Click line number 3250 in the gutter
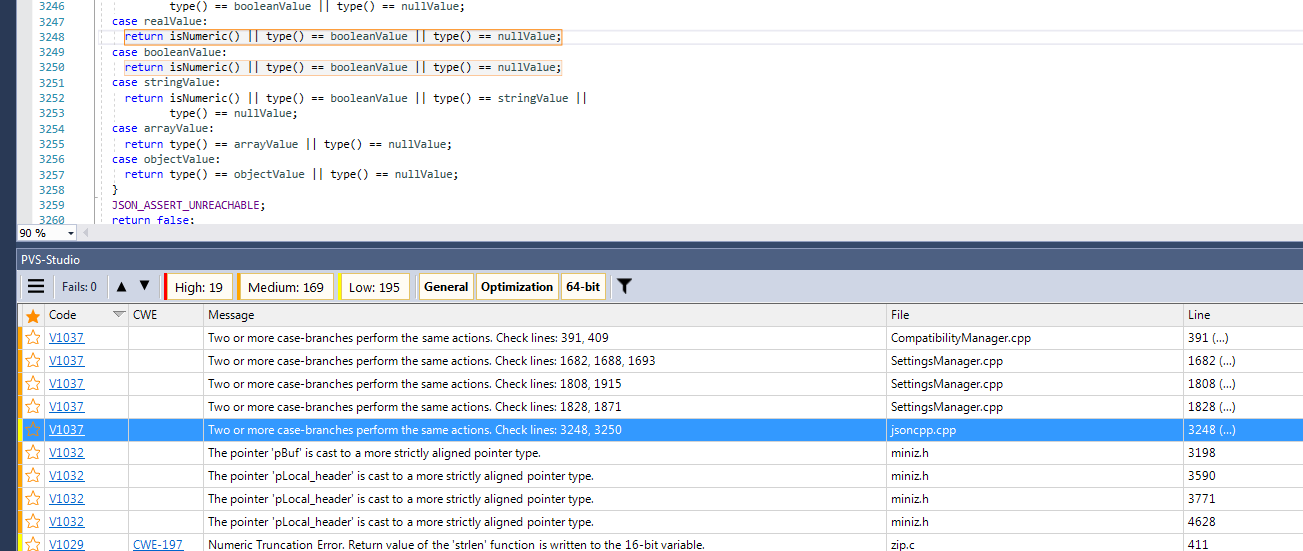This screenshot has height=551, width=1303. pyautogui.click(x=52, y=67)
